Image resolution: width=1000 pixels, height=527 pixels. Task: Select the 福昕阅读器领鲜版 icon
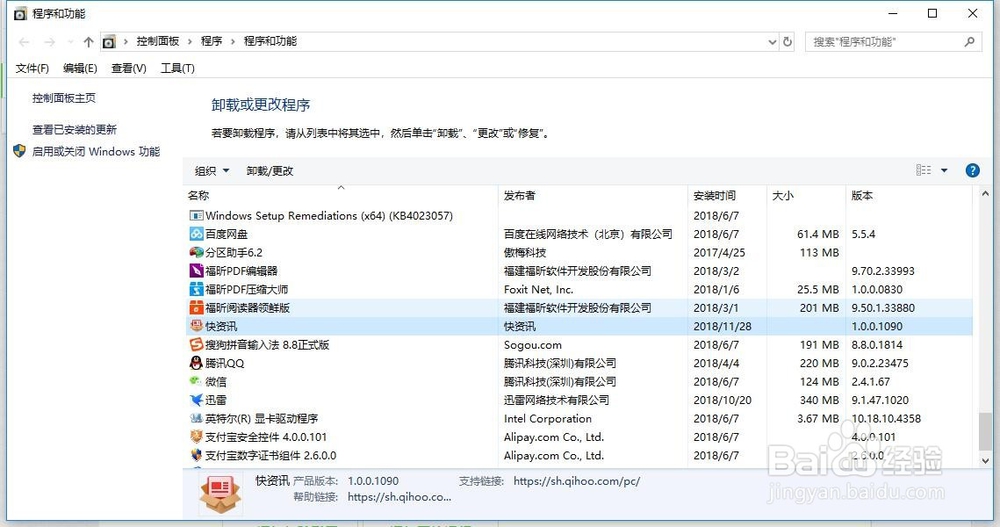[196, 308]
